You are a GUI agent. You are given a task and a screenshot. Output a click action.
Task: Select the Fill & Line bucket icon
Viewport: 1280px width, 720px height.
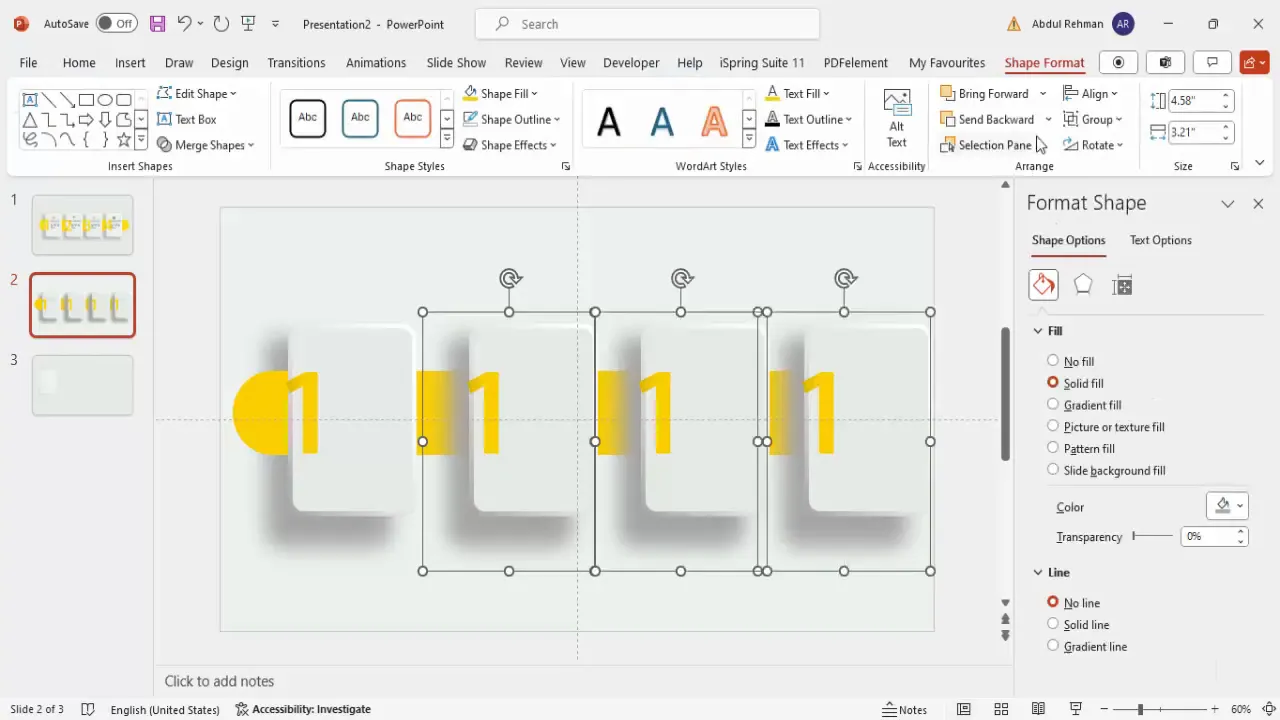[x=1043, y=285]
